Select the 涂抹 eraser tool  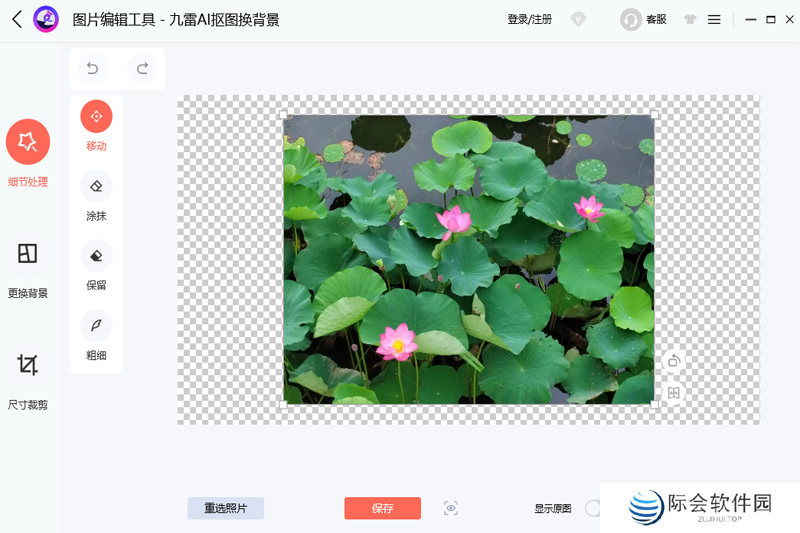[96, 186]
